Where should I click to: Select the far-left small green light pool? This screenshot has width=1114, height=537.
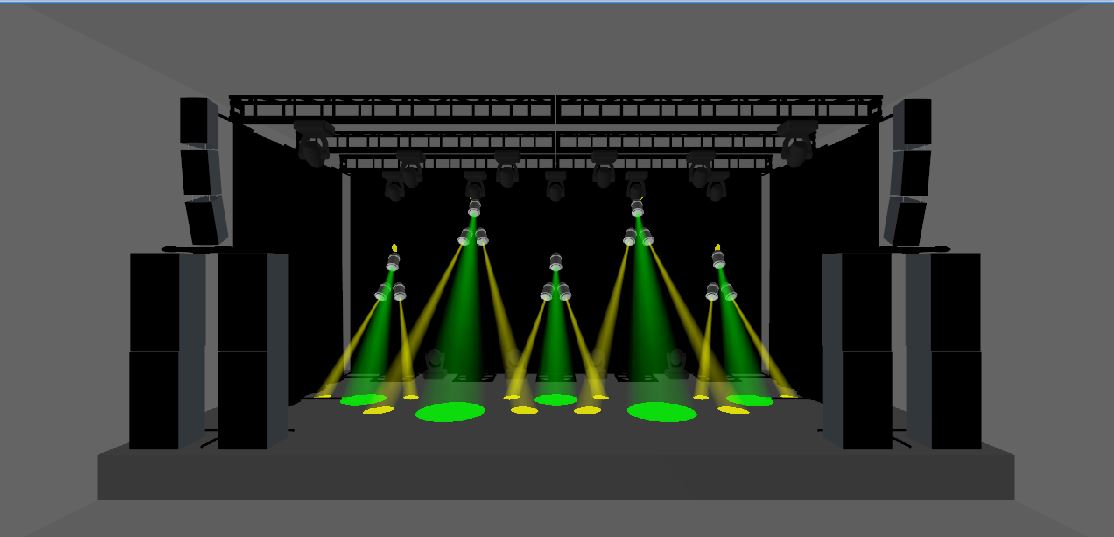(x=363, y=400)
